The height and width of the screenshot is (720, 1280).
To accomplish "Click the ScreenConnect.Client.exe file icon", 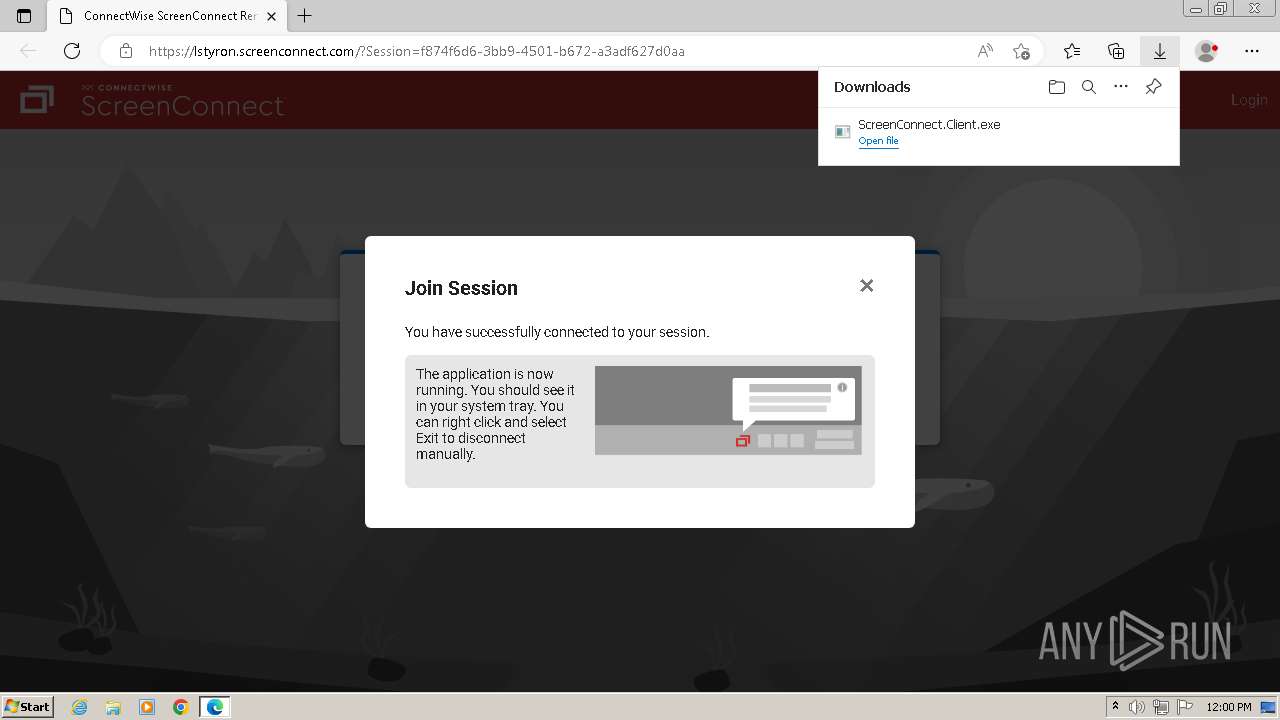I will [842, 132].
